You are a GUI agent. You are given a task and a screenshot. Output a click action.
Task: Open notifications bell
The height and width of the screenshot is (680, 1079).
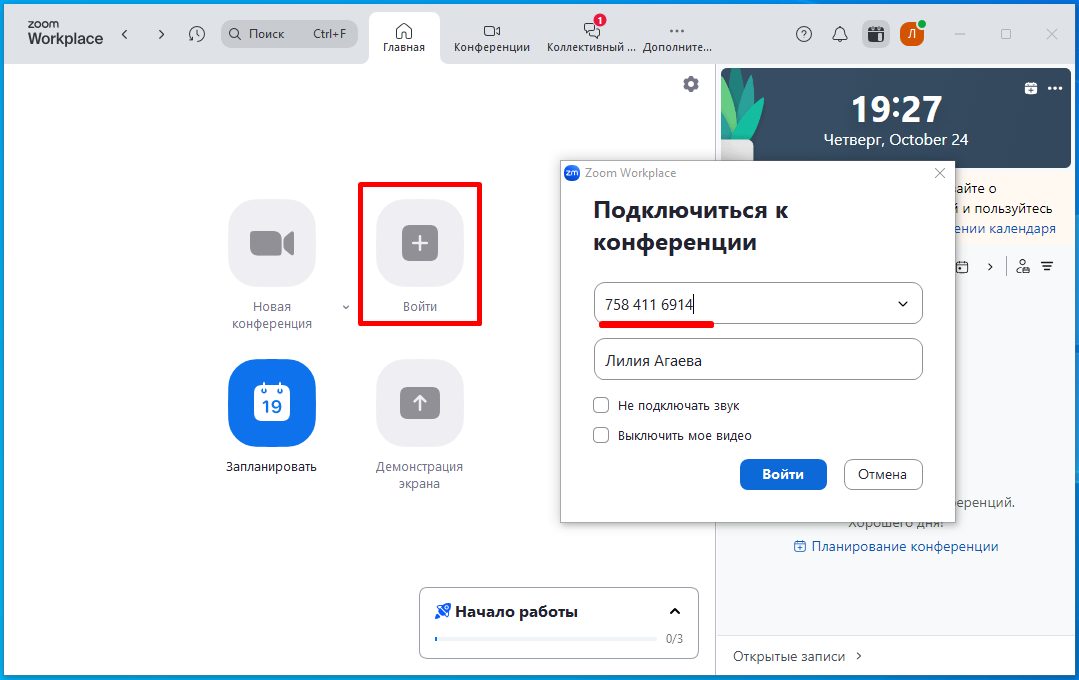[840, 34]
